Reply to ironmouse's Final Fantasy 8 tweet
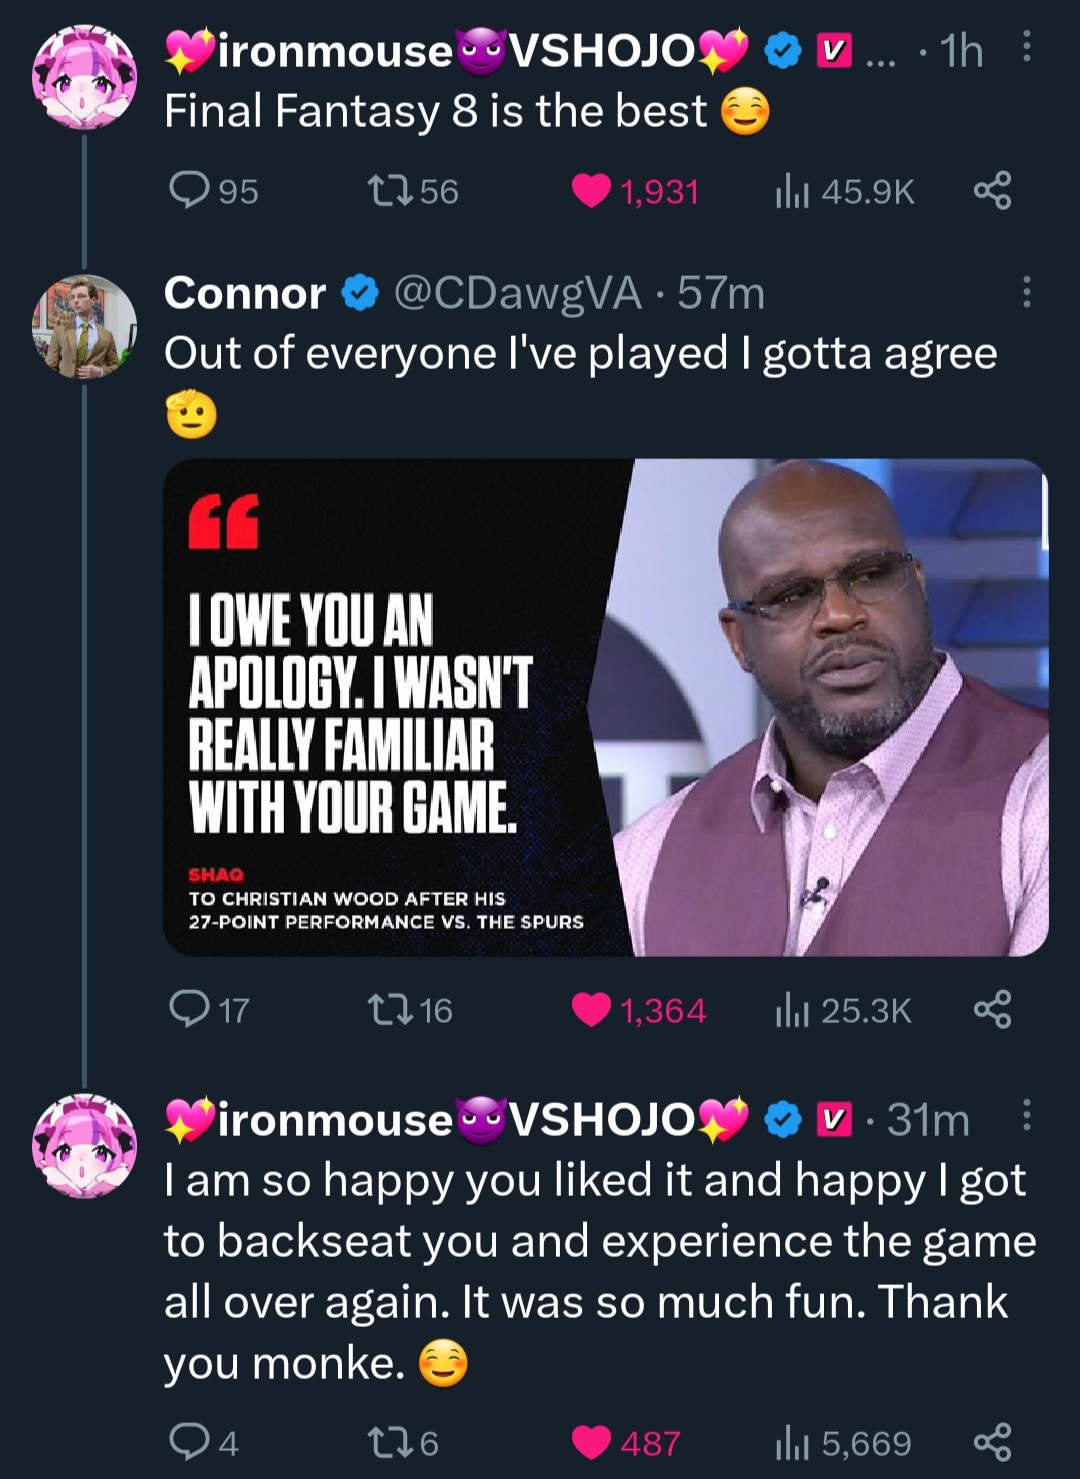1080x1479 pixels. click(x=189, y=190)
